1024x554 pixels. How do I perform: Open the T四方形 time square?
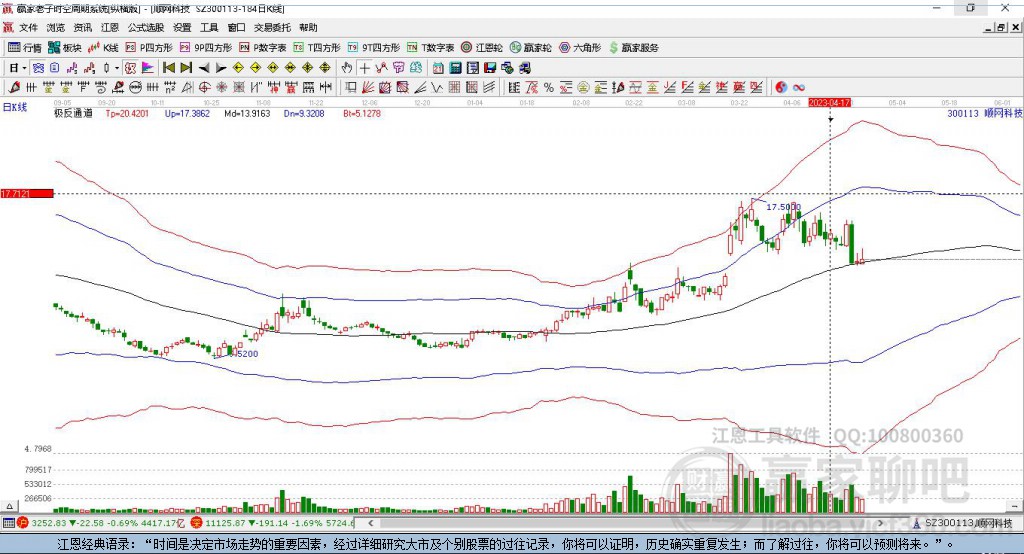click(x=317, y=48)
